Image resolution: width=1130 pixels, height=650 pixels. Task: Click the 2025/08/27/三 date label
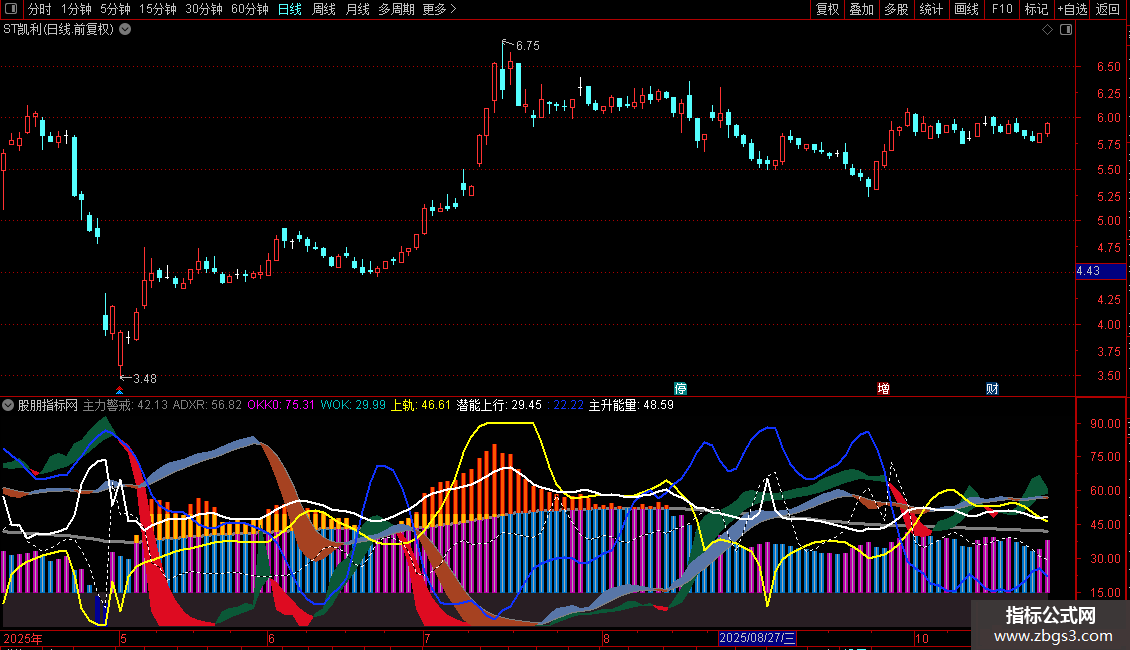coord(757,638)
